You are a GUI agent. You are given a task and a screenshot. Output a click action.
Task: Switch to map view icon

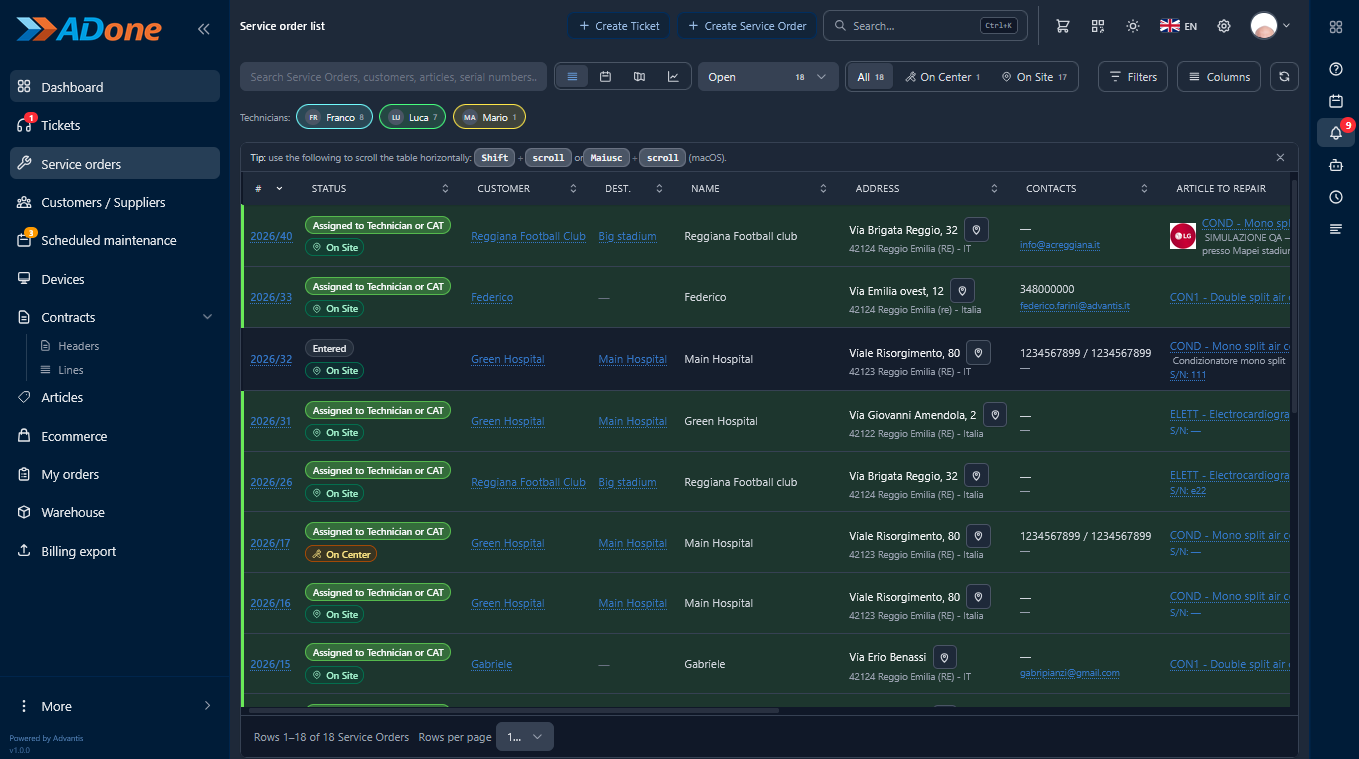point(639,77)
